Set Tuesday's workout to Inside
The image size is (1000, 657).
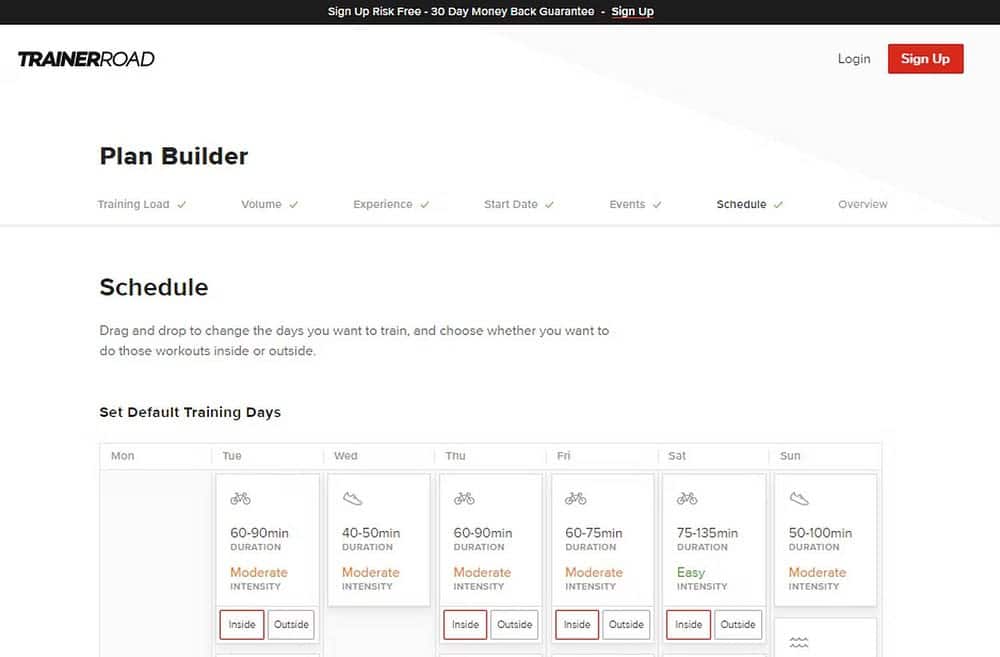(x=242, y=624)
